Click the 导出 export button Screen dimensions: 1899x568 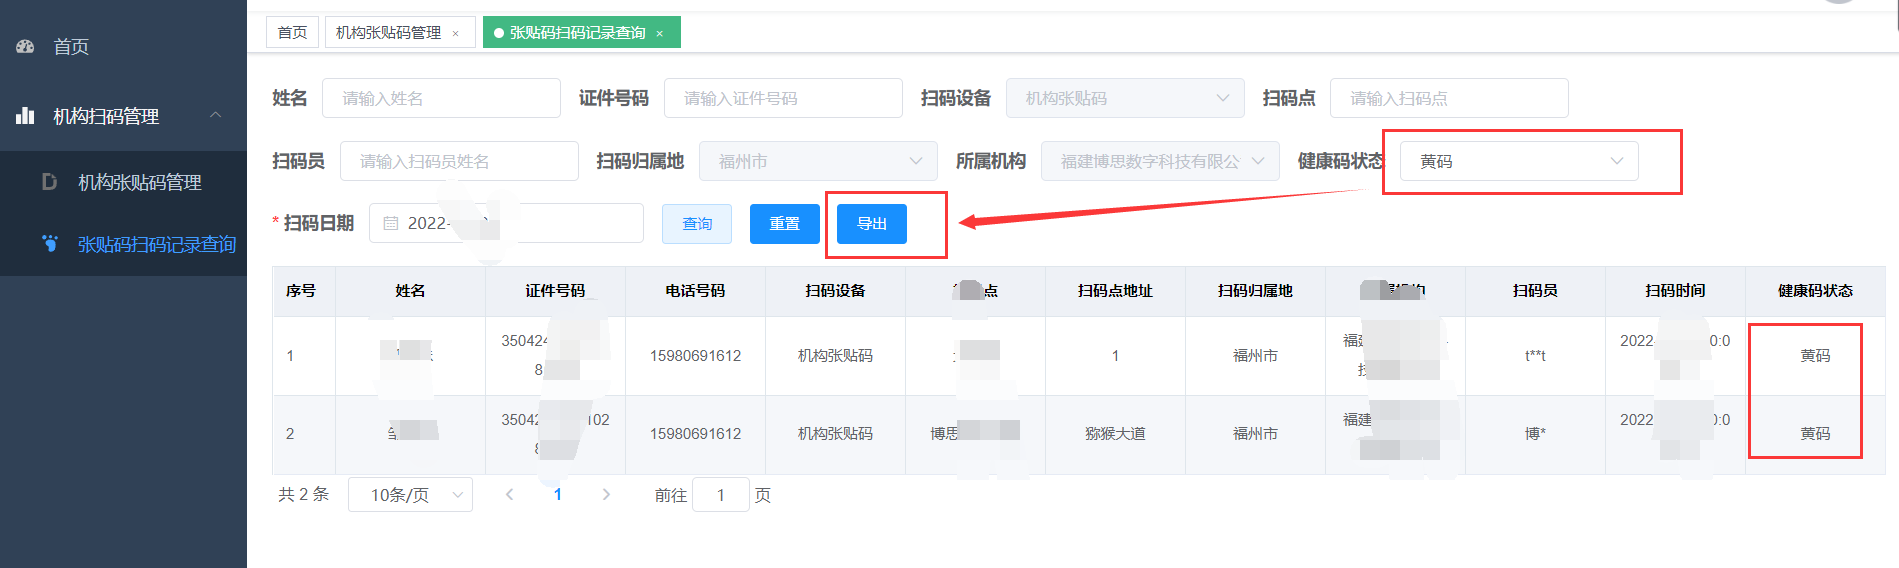[871, 223]
